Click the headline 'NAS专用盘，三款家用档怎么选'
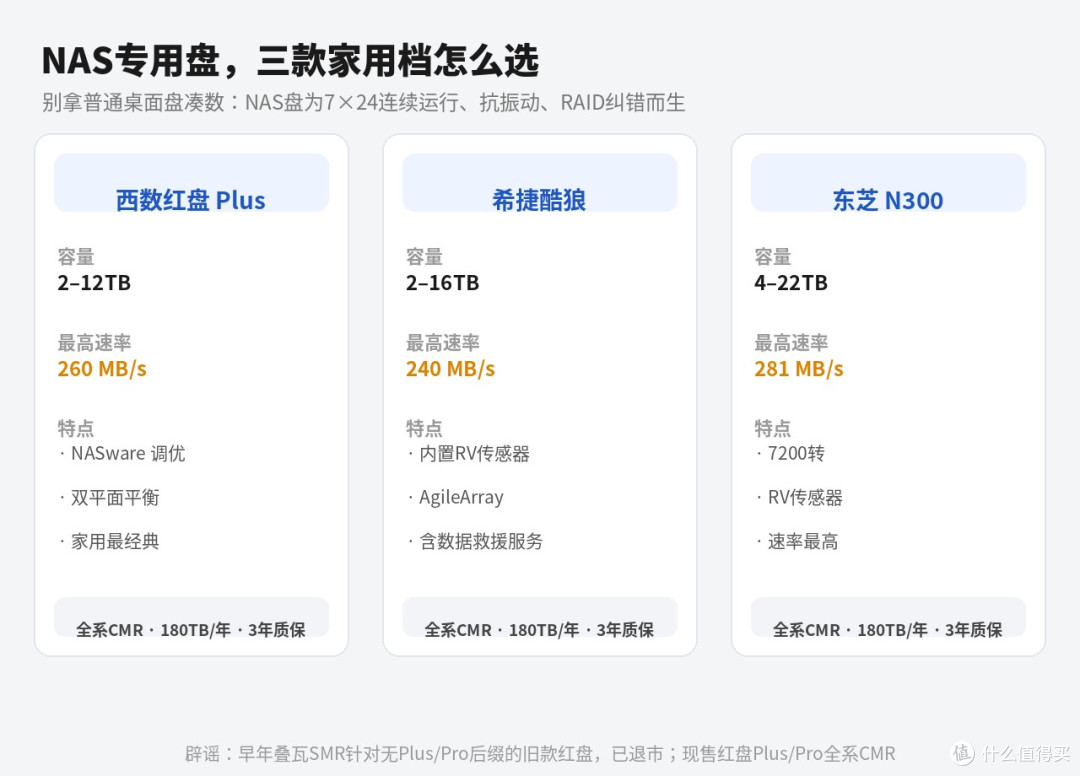This screenshot has width=1080, height=776. click(x=290, y=61)
